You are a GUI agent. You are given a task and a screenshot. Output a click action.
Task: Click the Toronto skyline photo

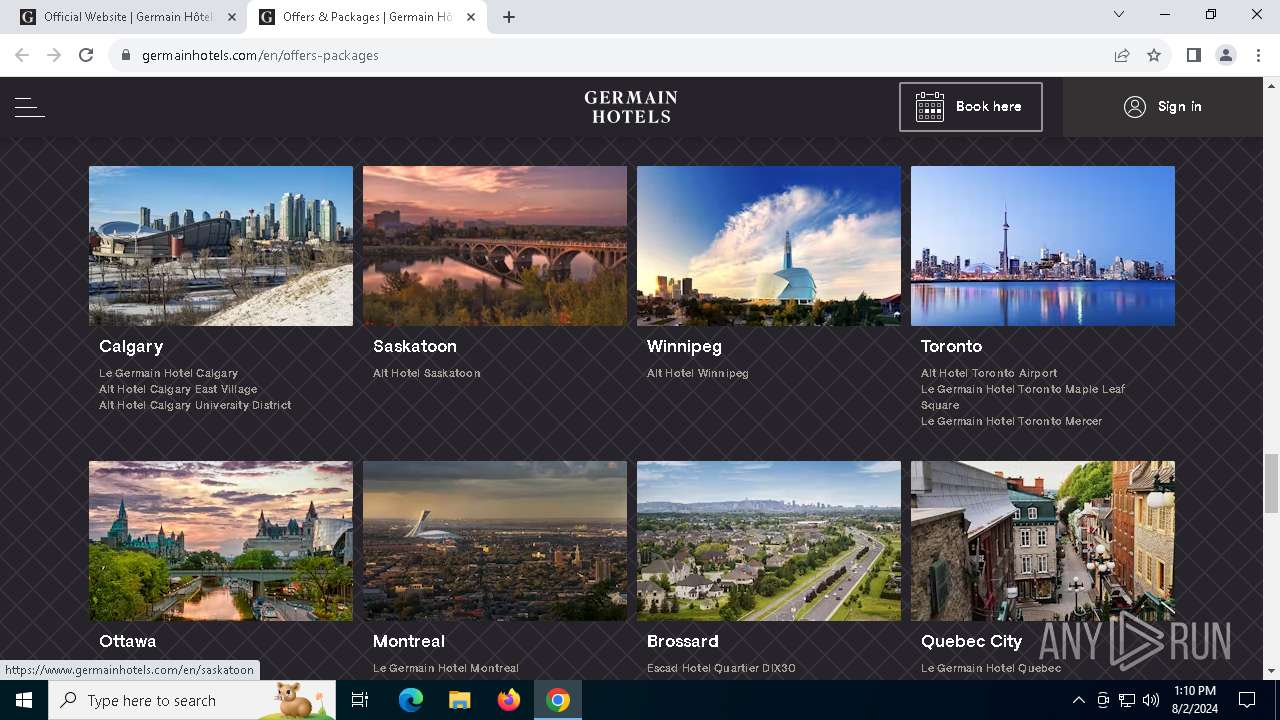[x=1043, y=246]
